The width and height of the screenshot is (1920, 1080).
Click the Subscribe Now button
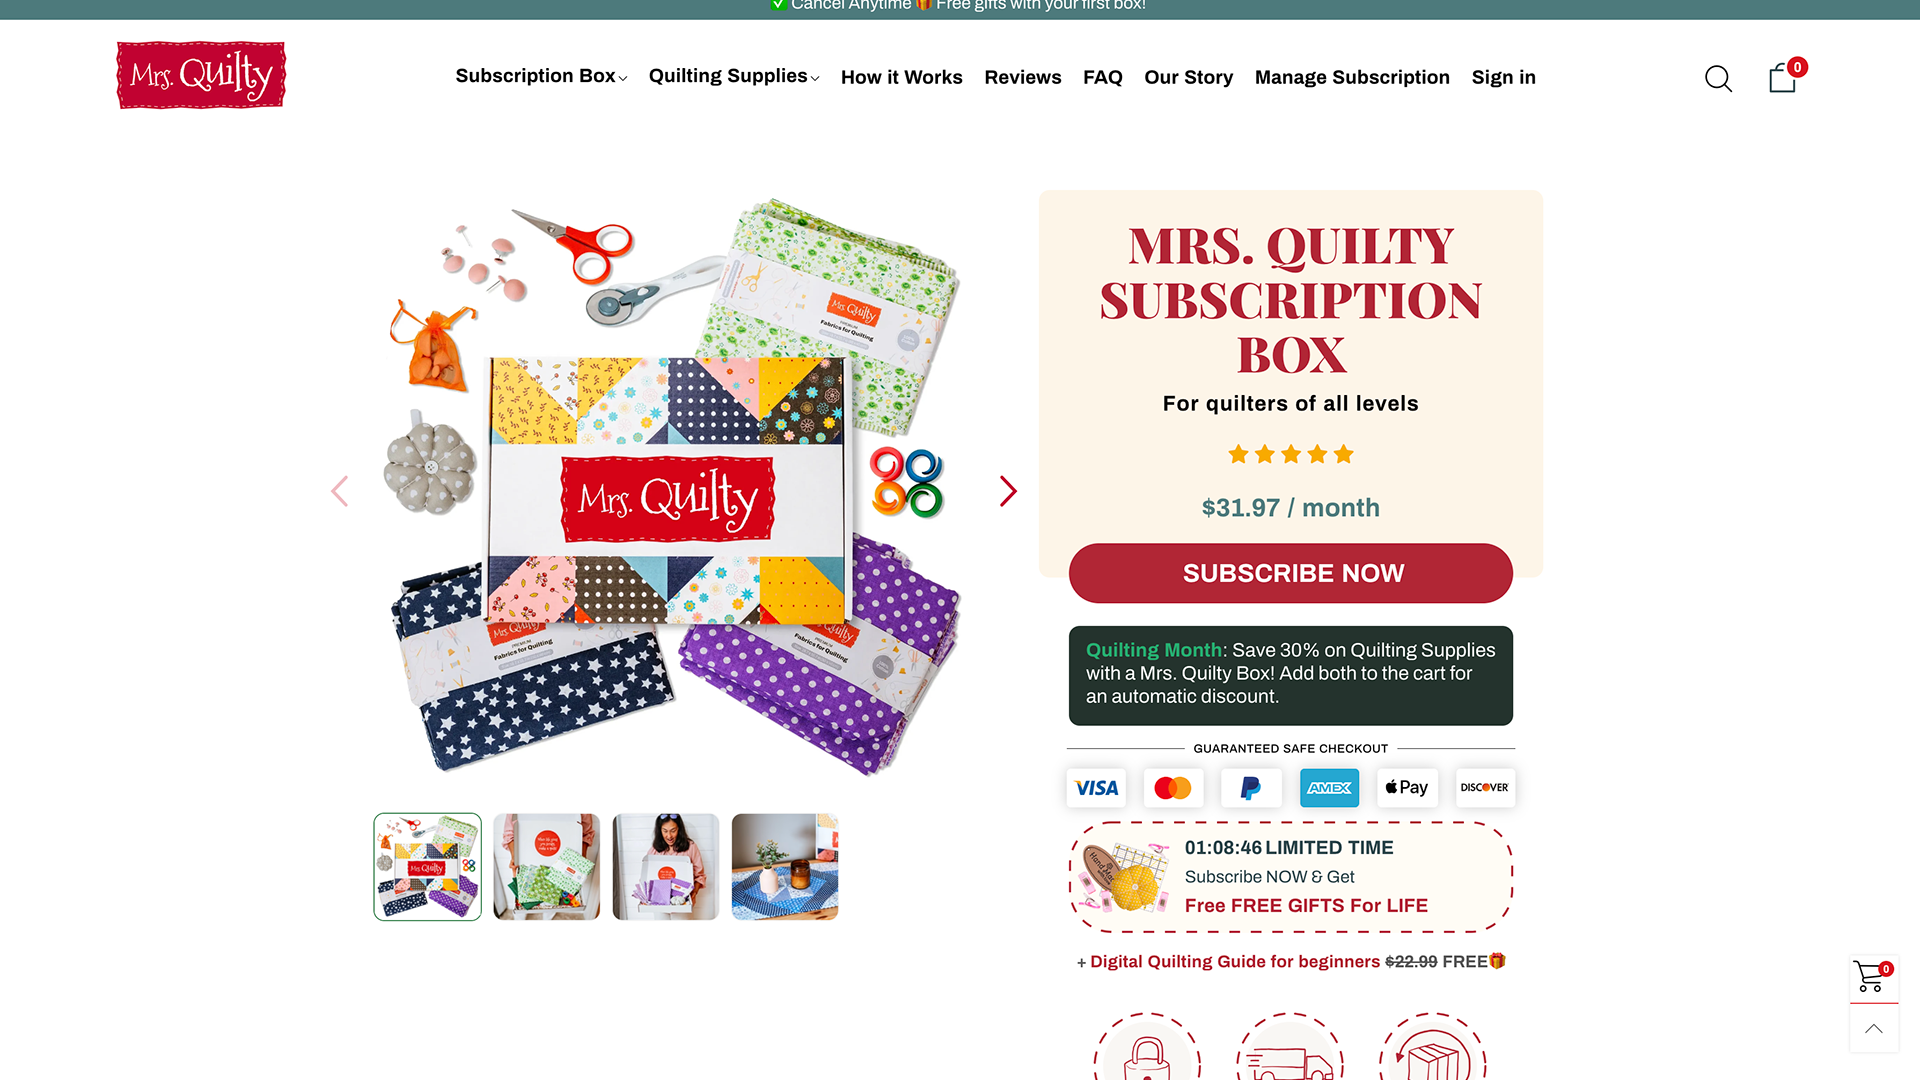(x=1290, y=573)
